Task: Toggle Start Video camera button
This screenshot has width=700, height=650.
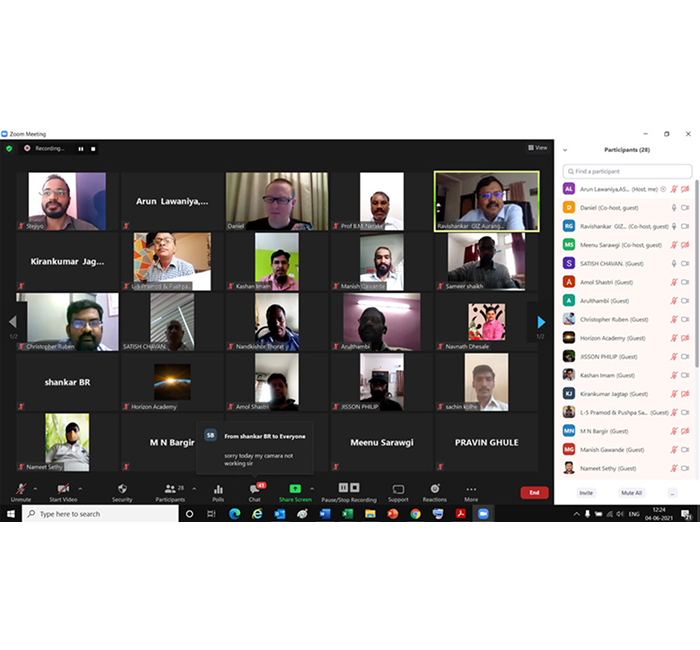Action: 63,492
